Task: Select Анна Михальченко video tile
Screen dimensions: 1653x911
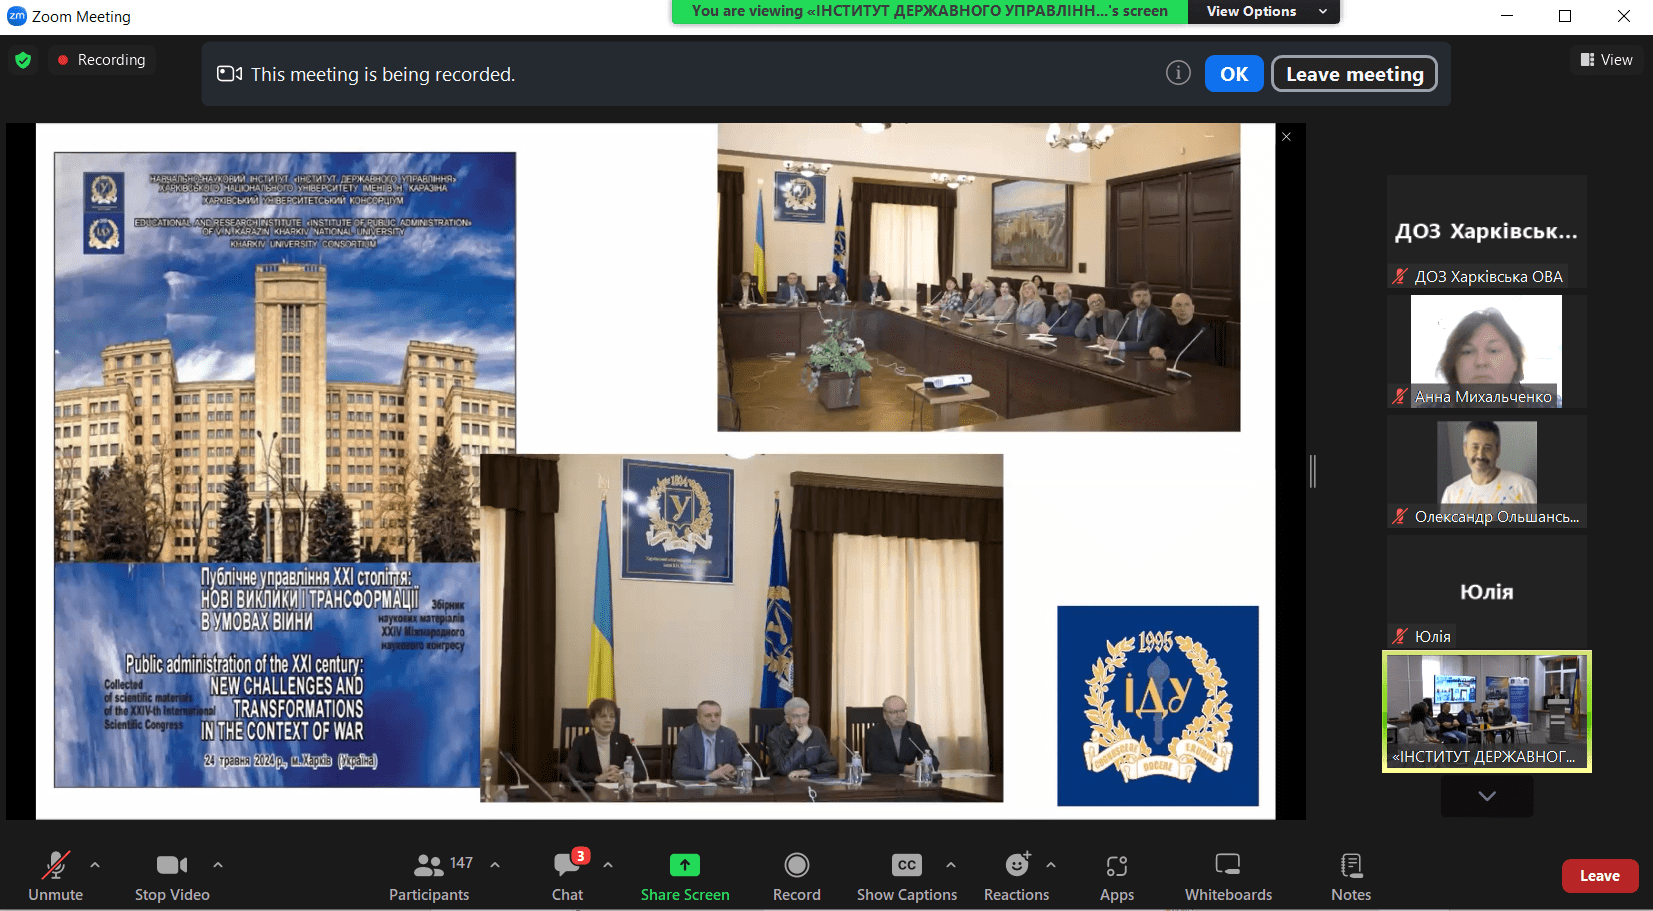Action: [1487, 352]
